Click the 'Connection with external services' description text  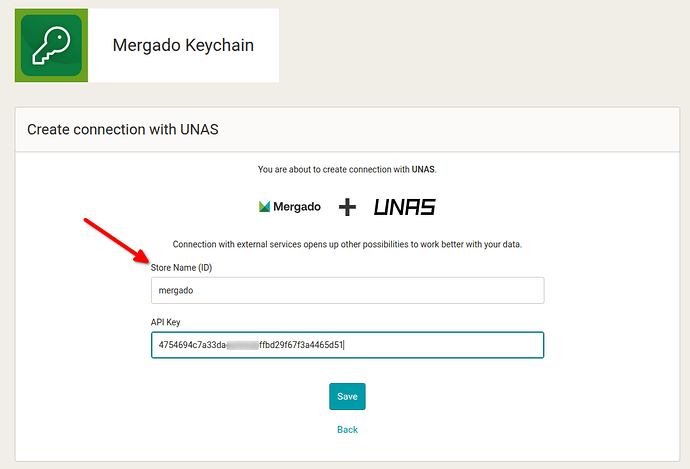[347, 244]
